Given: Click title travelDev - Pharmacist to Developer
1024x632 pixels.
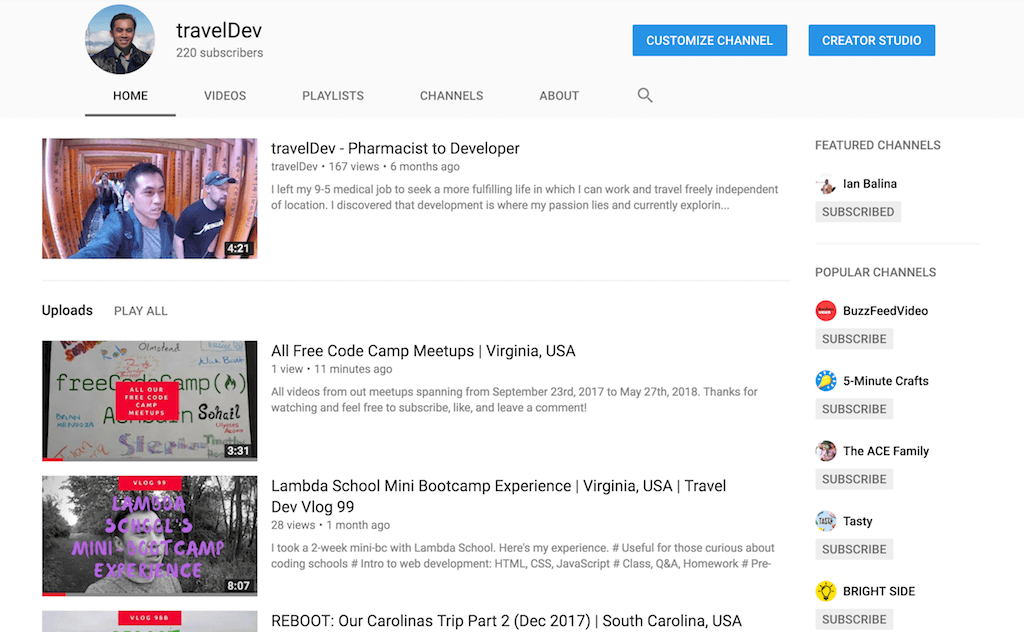Looking at the screenshot, I should pyautogui.click(x=395, y=148).
